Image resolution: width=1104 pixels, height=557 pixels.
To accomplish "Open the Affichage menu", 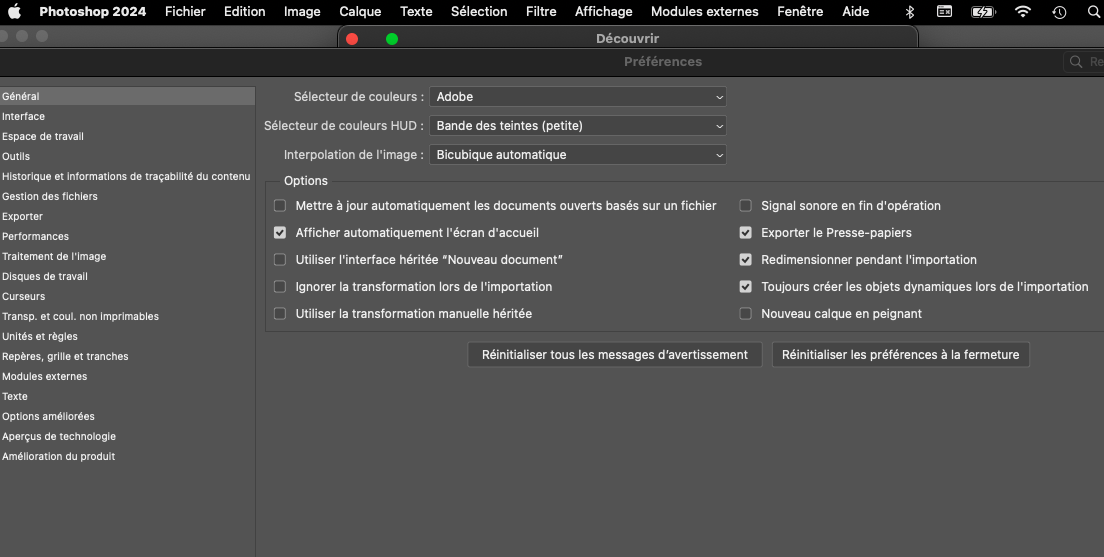I will pos(603,11).
